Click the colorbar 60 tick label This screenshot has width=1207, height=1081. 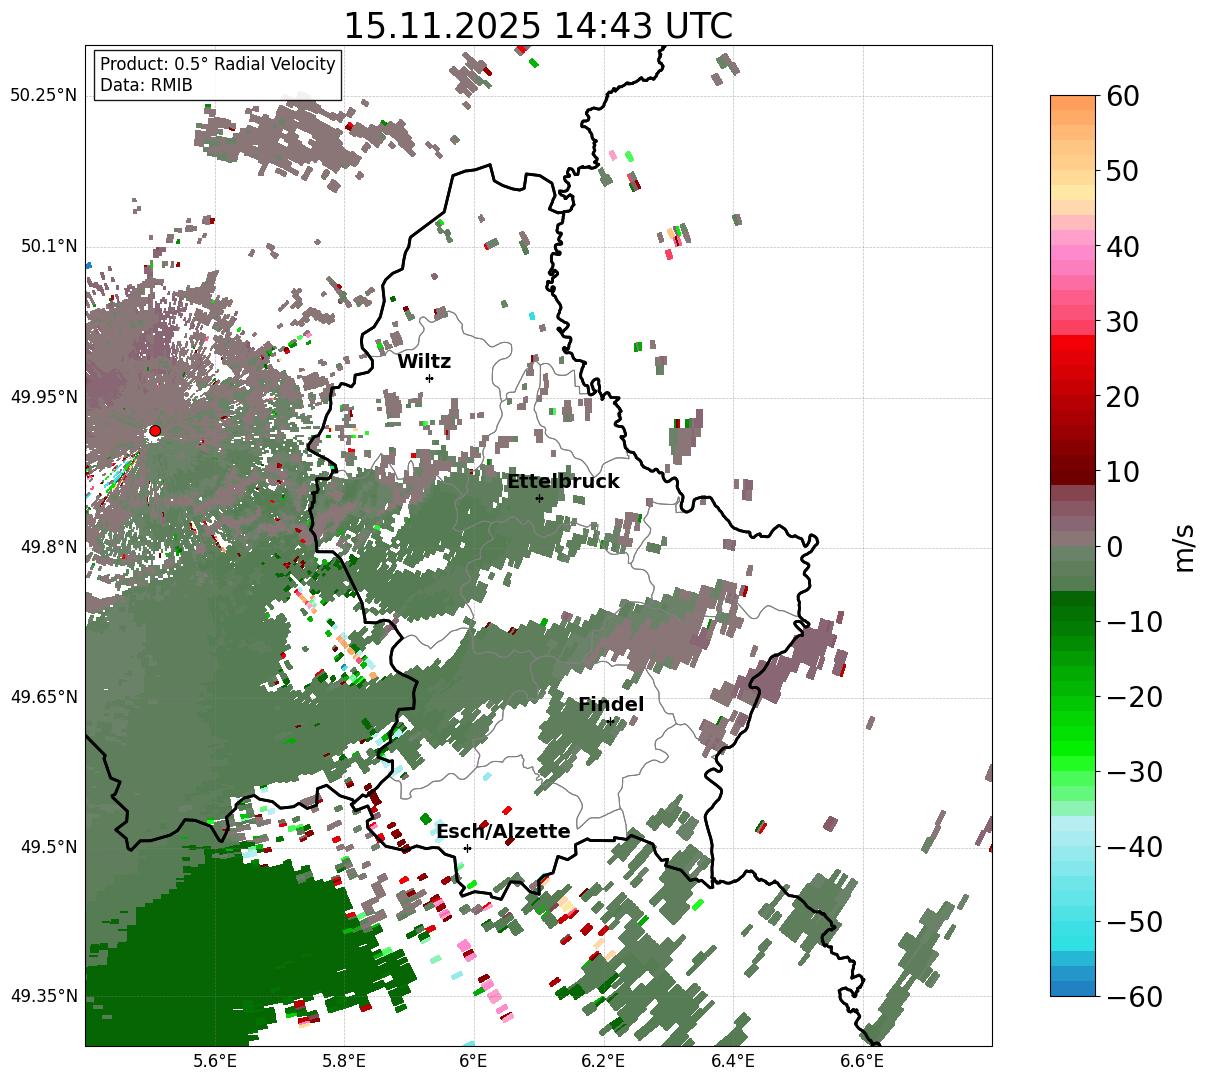[1121, 96]
